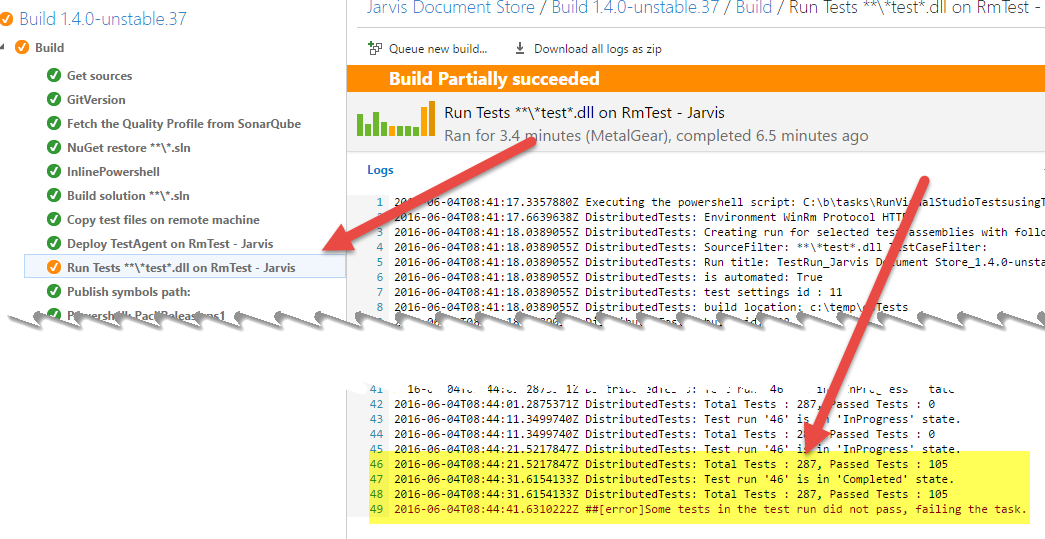This screenshot has height=539, width=1045.
Task: Click log line 1 Executing the powershell script
Action: (719, 202)
